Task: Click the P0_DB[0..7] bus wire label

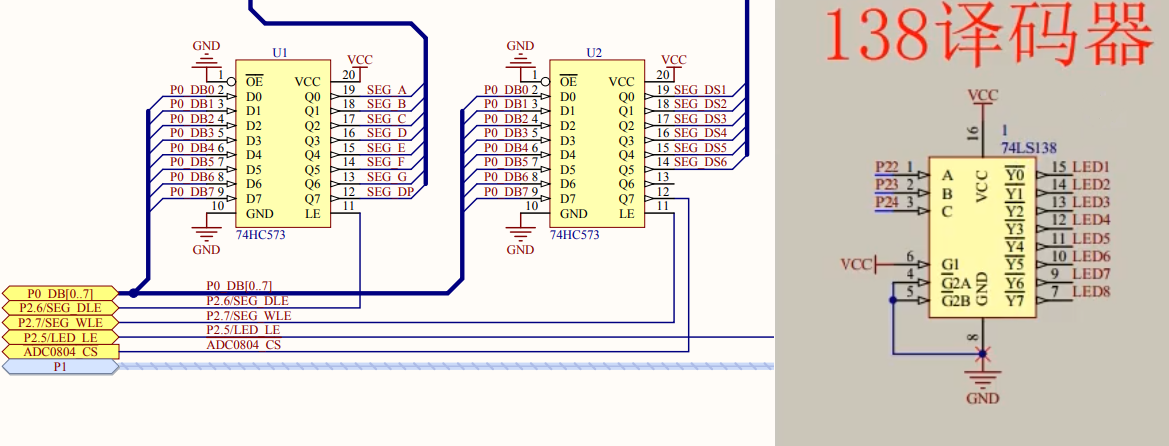Action: point(239,286)
